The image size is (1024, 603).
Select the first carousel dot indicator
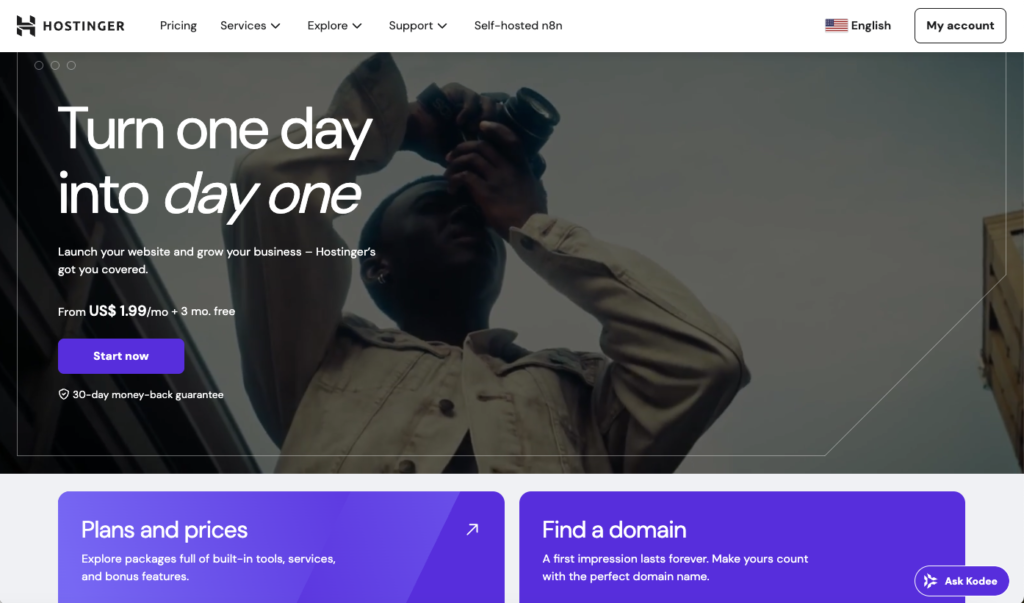39,65
